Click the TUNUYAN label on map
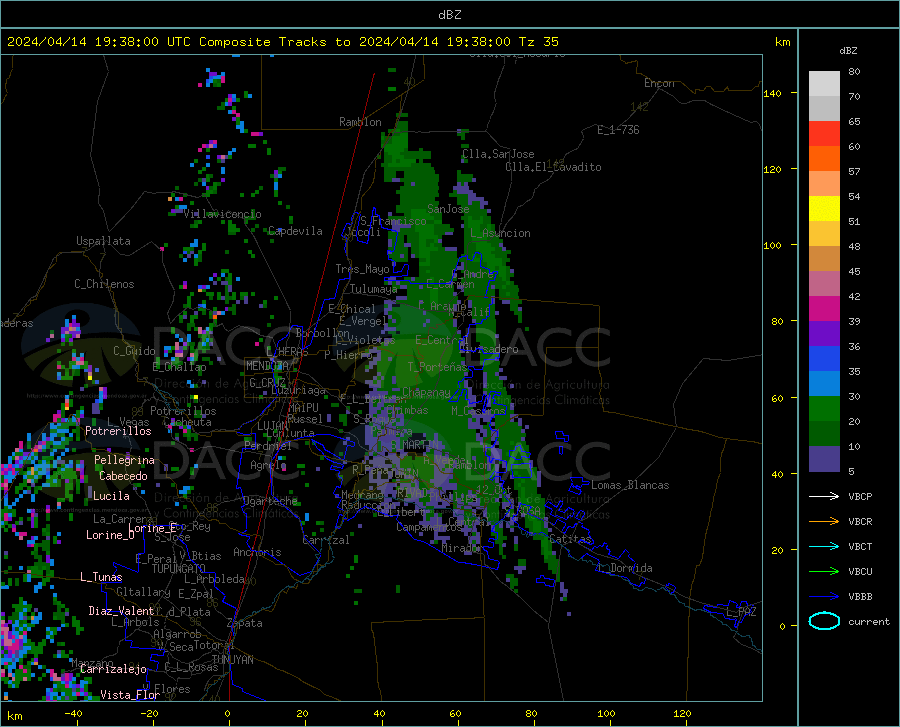The image size is (900, 727). tap(232, 660)
